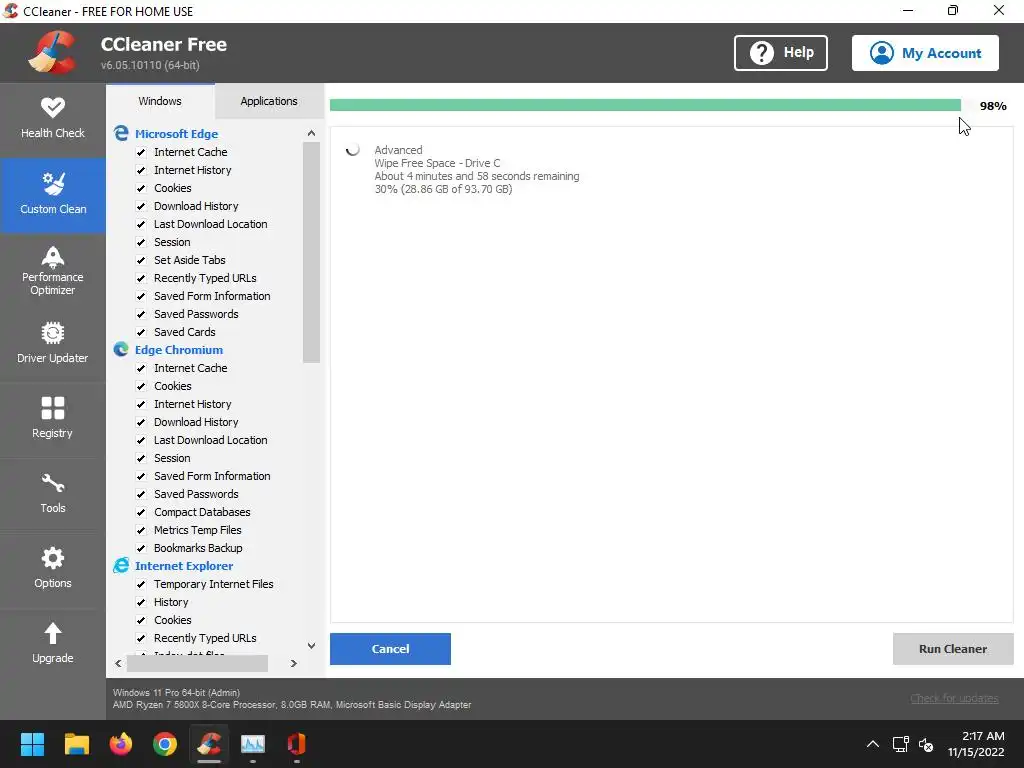Image resolution: width=1024 pixels, height=768 pixels.
Task: Open the Options gear section
Action: pos(52,569)
